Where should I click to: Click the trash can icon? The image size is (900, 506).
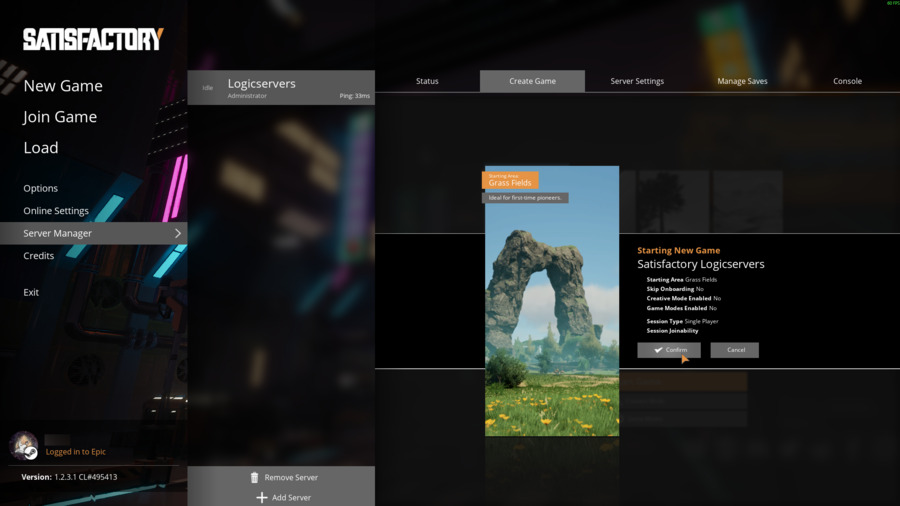(x=254, y=477)
